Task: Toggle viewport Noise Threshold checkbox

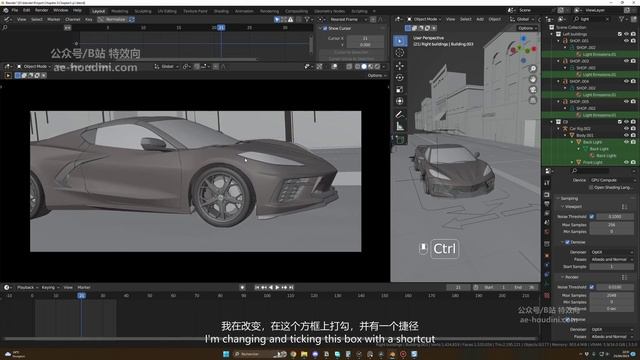Action: [x=591, y=217]
